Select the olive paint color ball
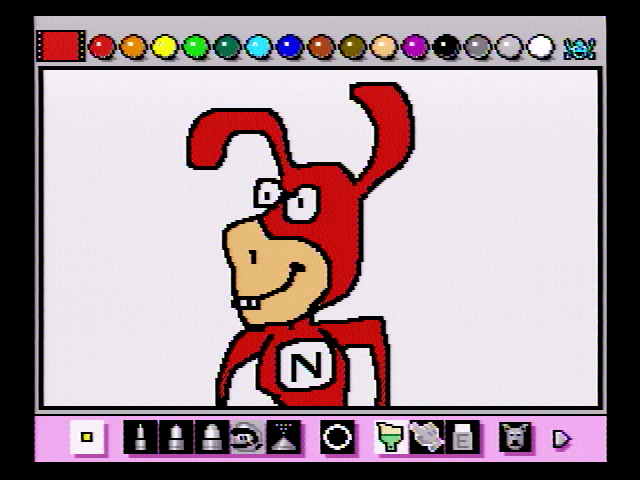Image resolution: width=640 pixels, height=480 pixels. 352,46
